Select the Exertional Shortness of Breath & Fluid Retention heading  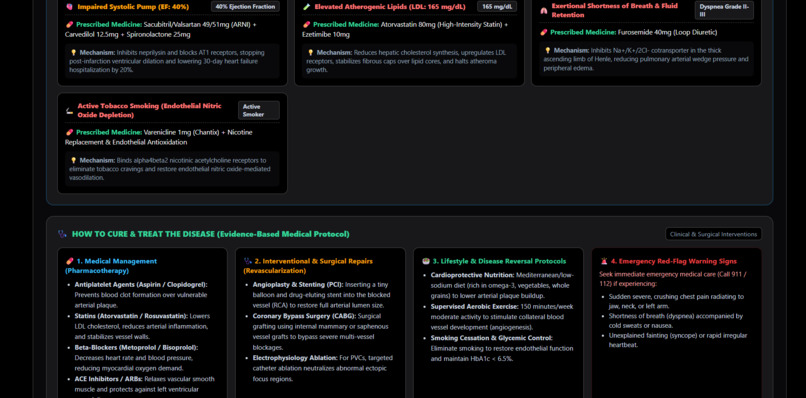615,10
